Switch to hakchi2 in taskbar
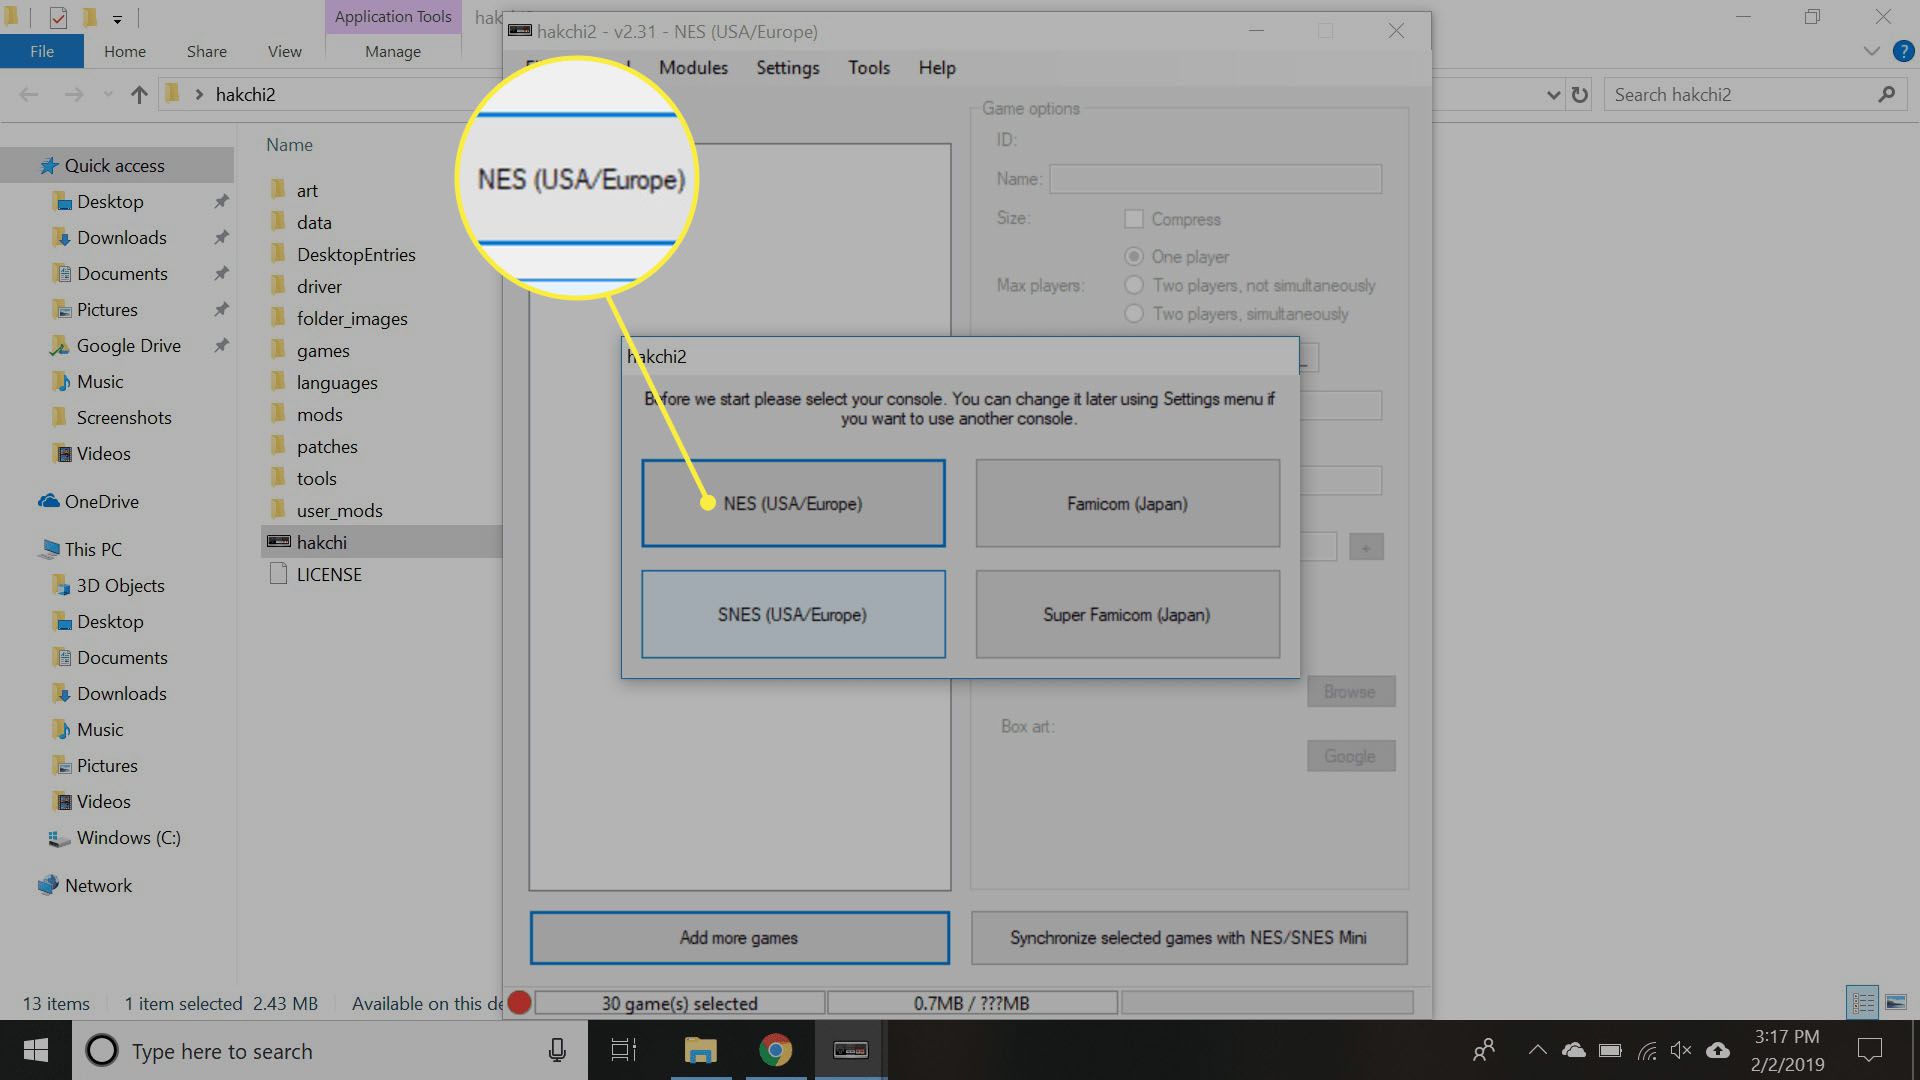1920x1080 pixels. [x=851, y=1050]
